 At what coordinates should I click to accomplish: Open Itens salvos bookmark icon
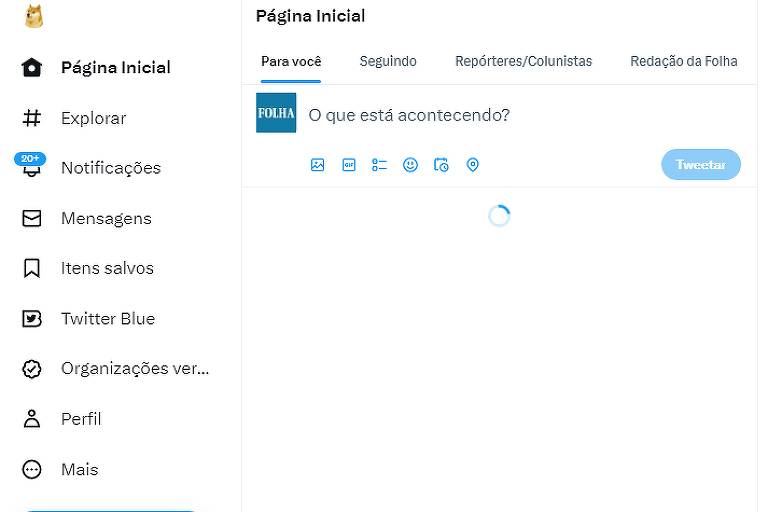(32, 268)
